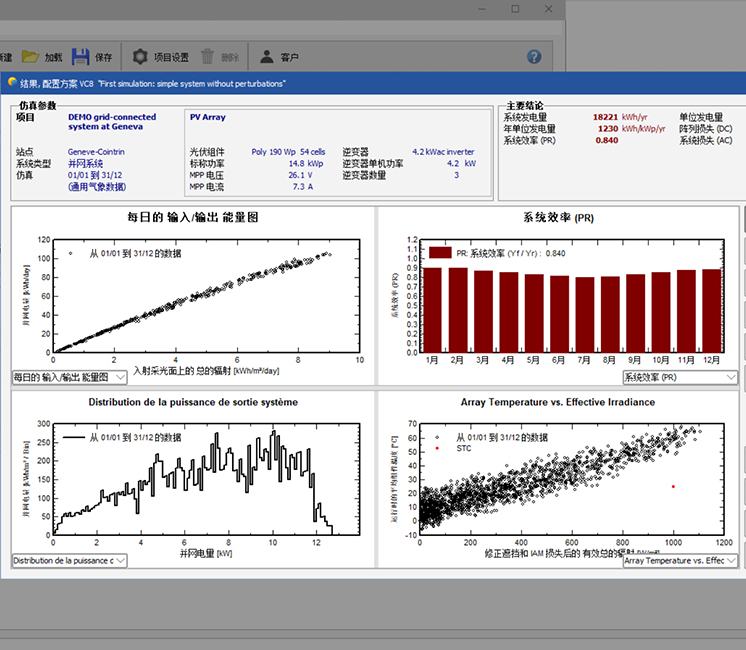Click the January (1月) PR bar
Viewport: 746px width, 650px height.
pyautogui.click(x=432, y=310)
